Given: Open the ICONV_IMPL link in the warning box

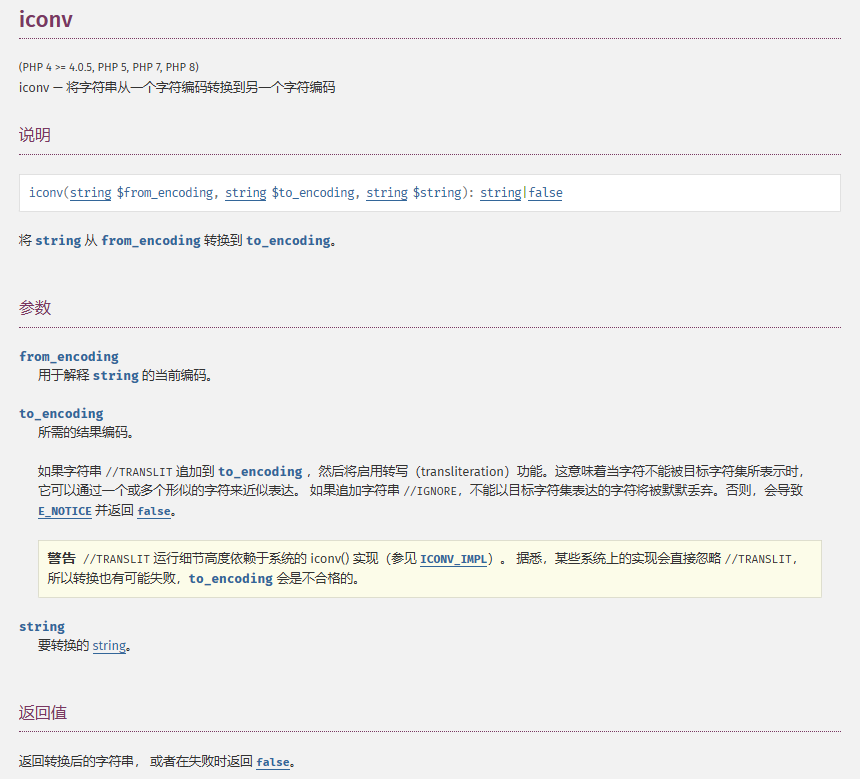Looking at the screenshot, I should pos(453,560).
